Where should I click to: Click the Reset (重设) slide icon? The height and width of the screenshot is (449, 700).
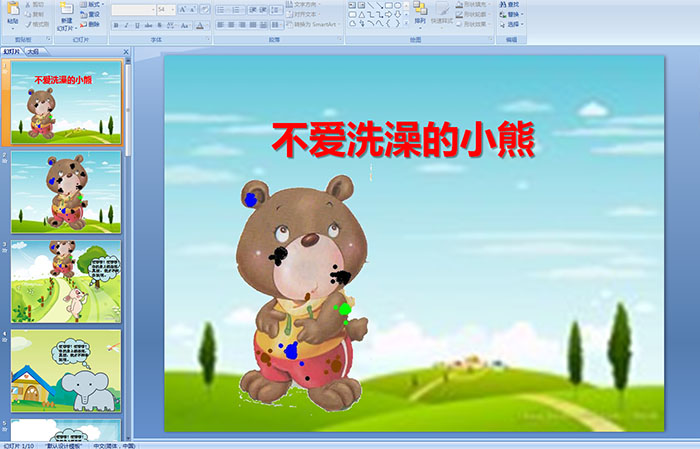click(x=83, y=14)
